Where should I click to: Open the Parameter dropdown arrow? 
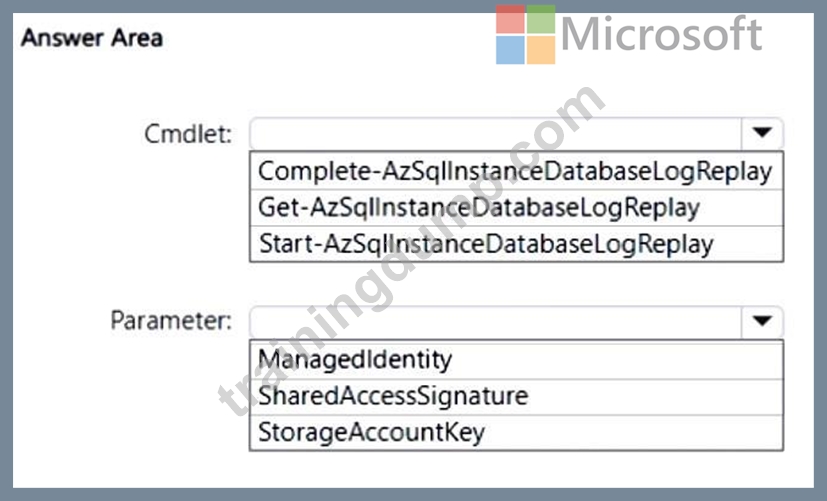tap(762, 321)
